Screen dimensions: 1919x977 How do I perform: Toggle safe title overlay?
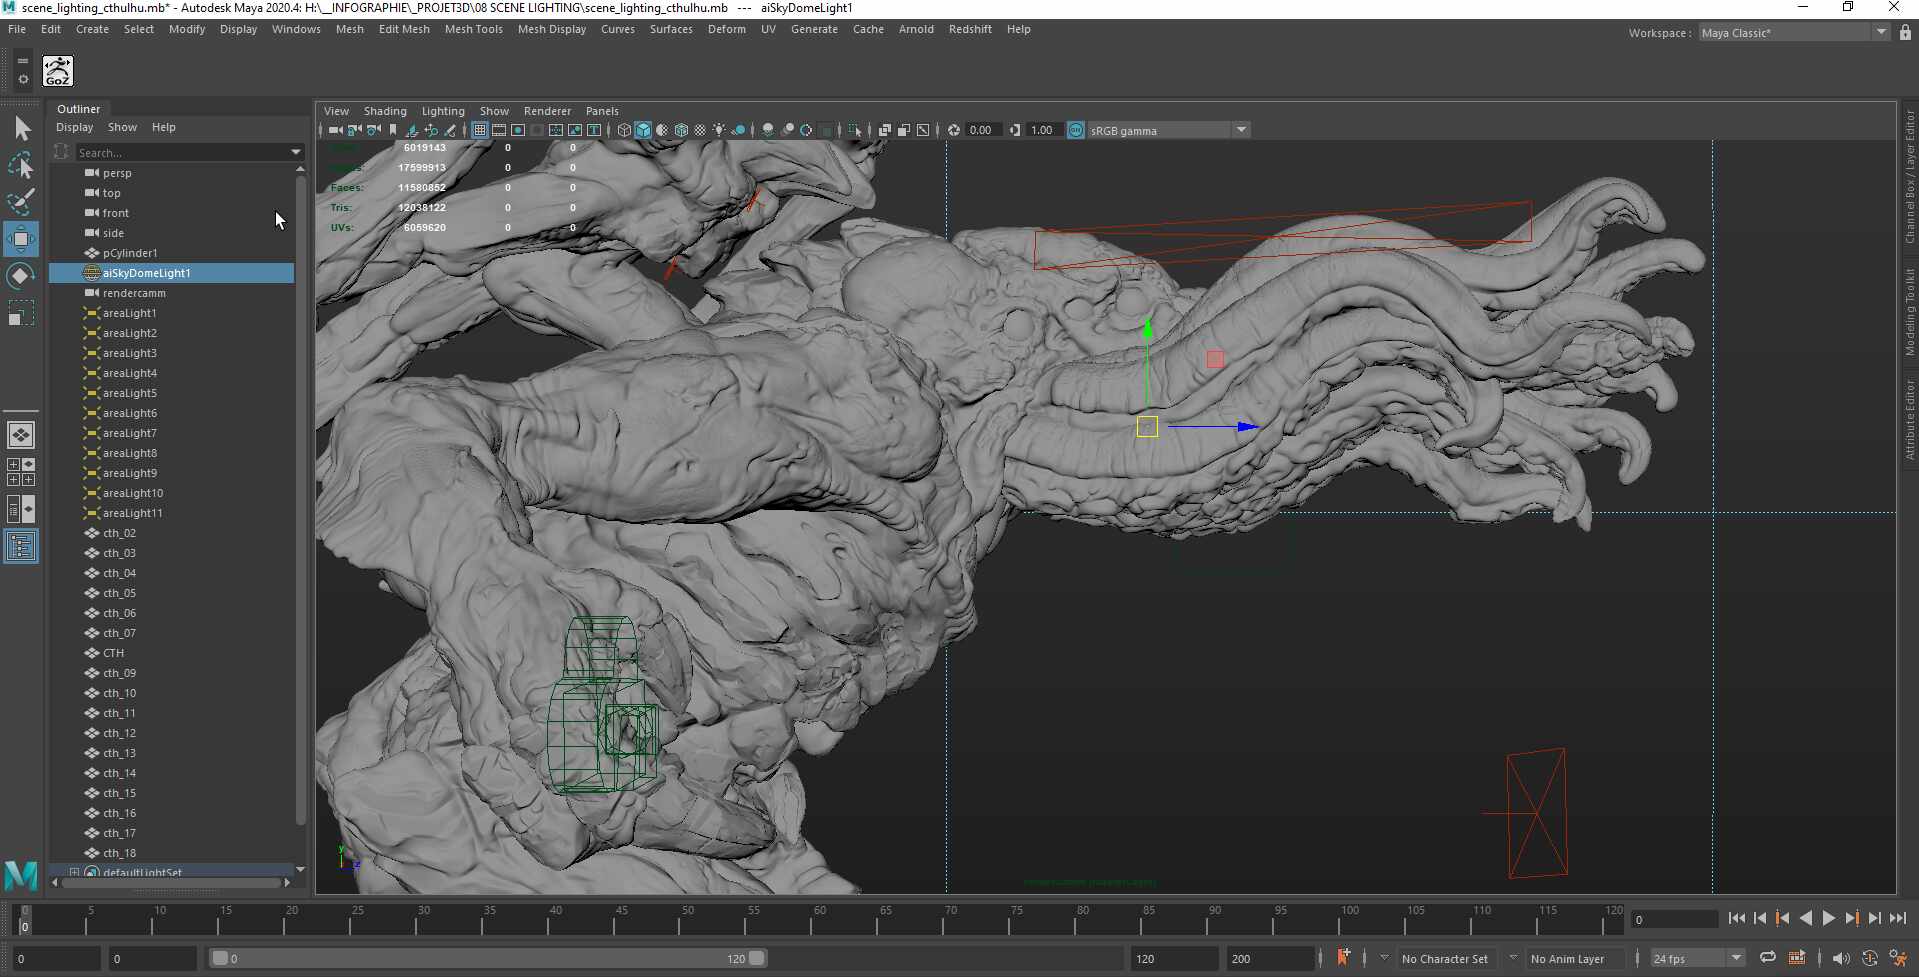[594, 130]
